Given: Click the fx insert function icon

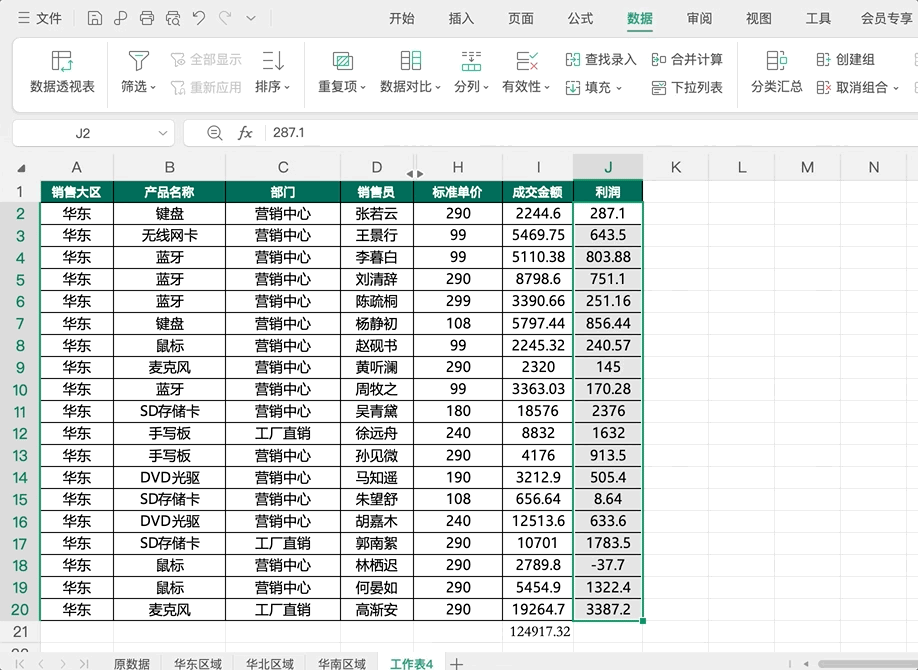Looking at the screenshot, I should (x=245, y=133).
